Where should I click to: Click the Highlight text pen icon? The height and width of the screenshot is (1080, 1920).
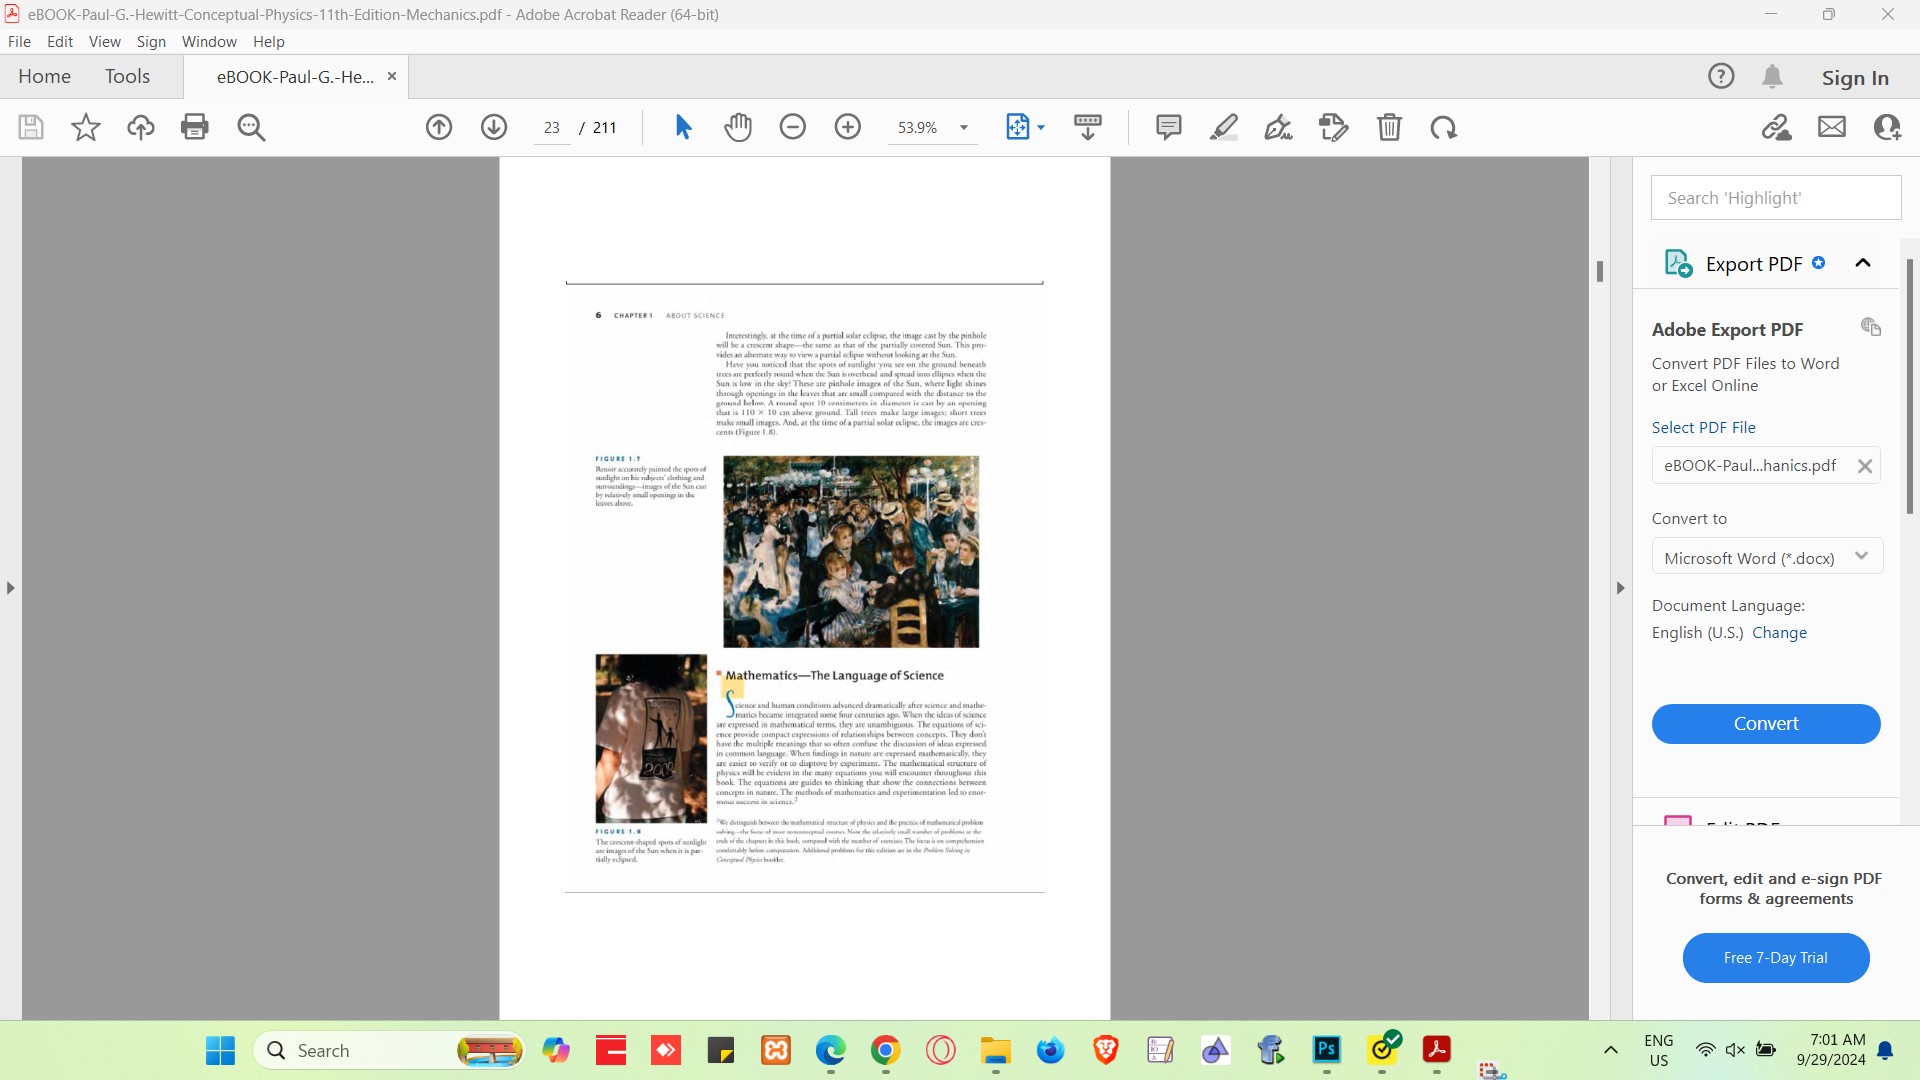(x=1224, y=127)
